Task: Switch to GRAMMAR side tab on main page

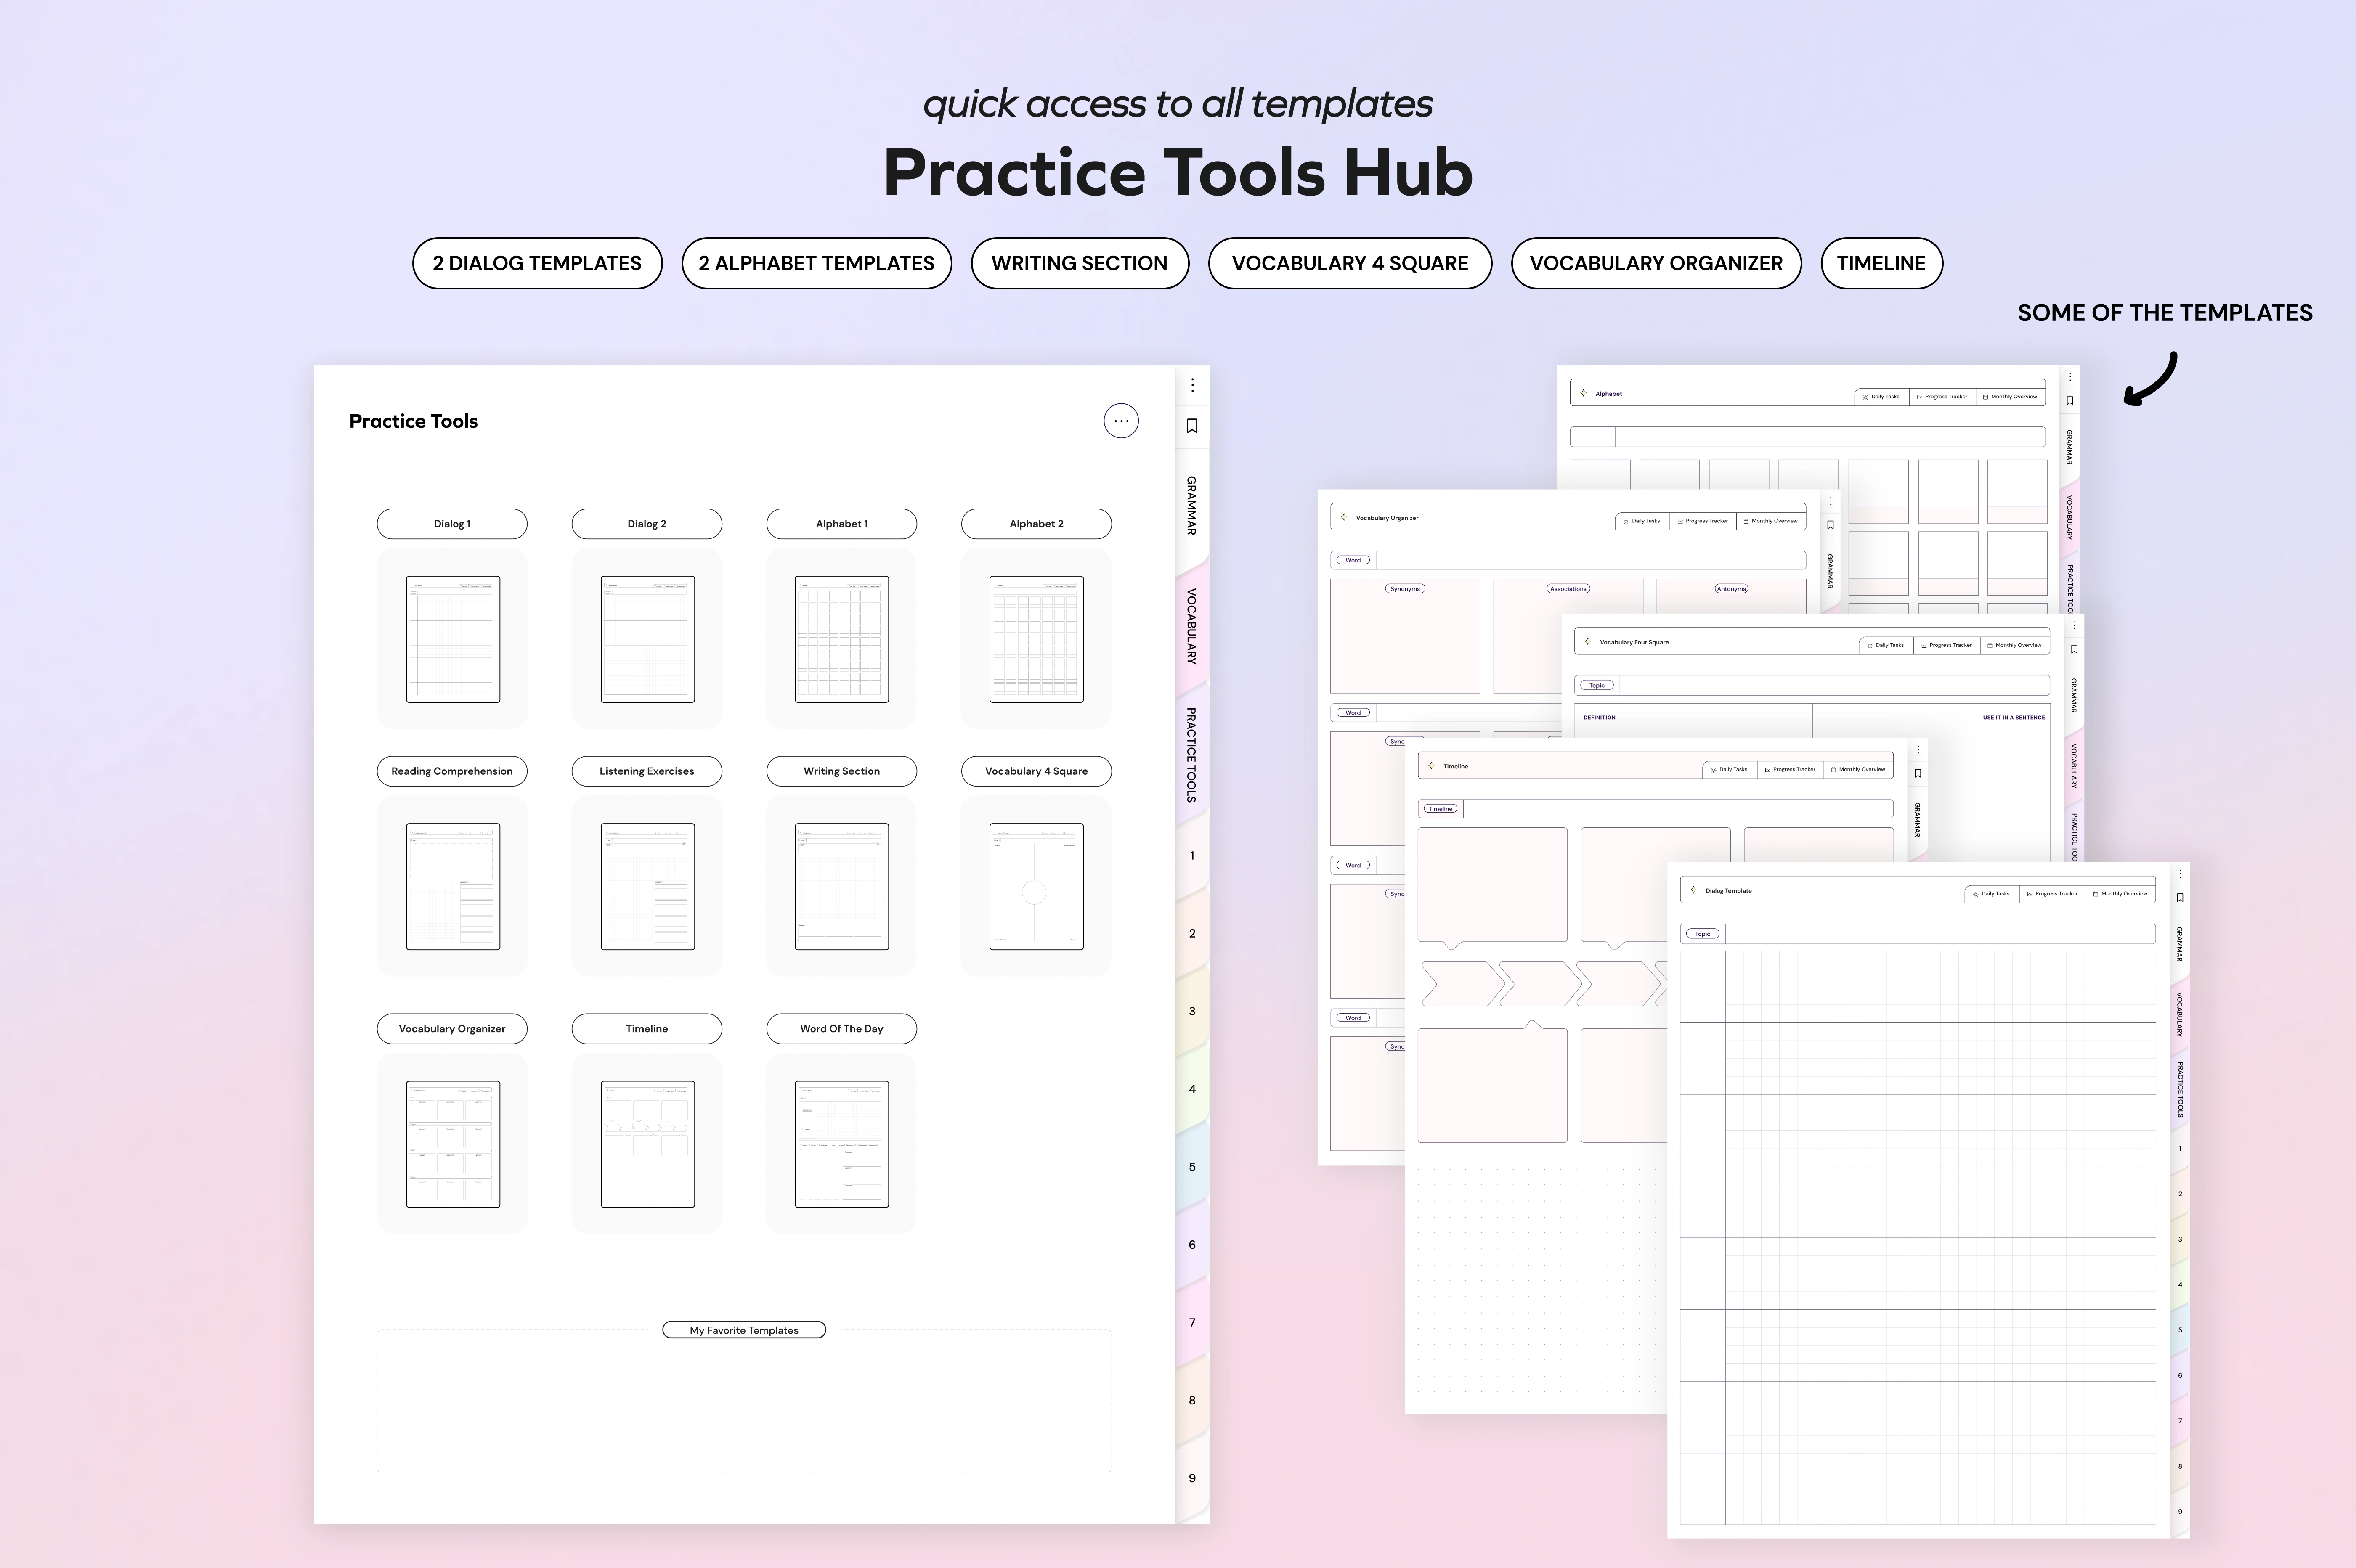Action: coord(1192,505)
